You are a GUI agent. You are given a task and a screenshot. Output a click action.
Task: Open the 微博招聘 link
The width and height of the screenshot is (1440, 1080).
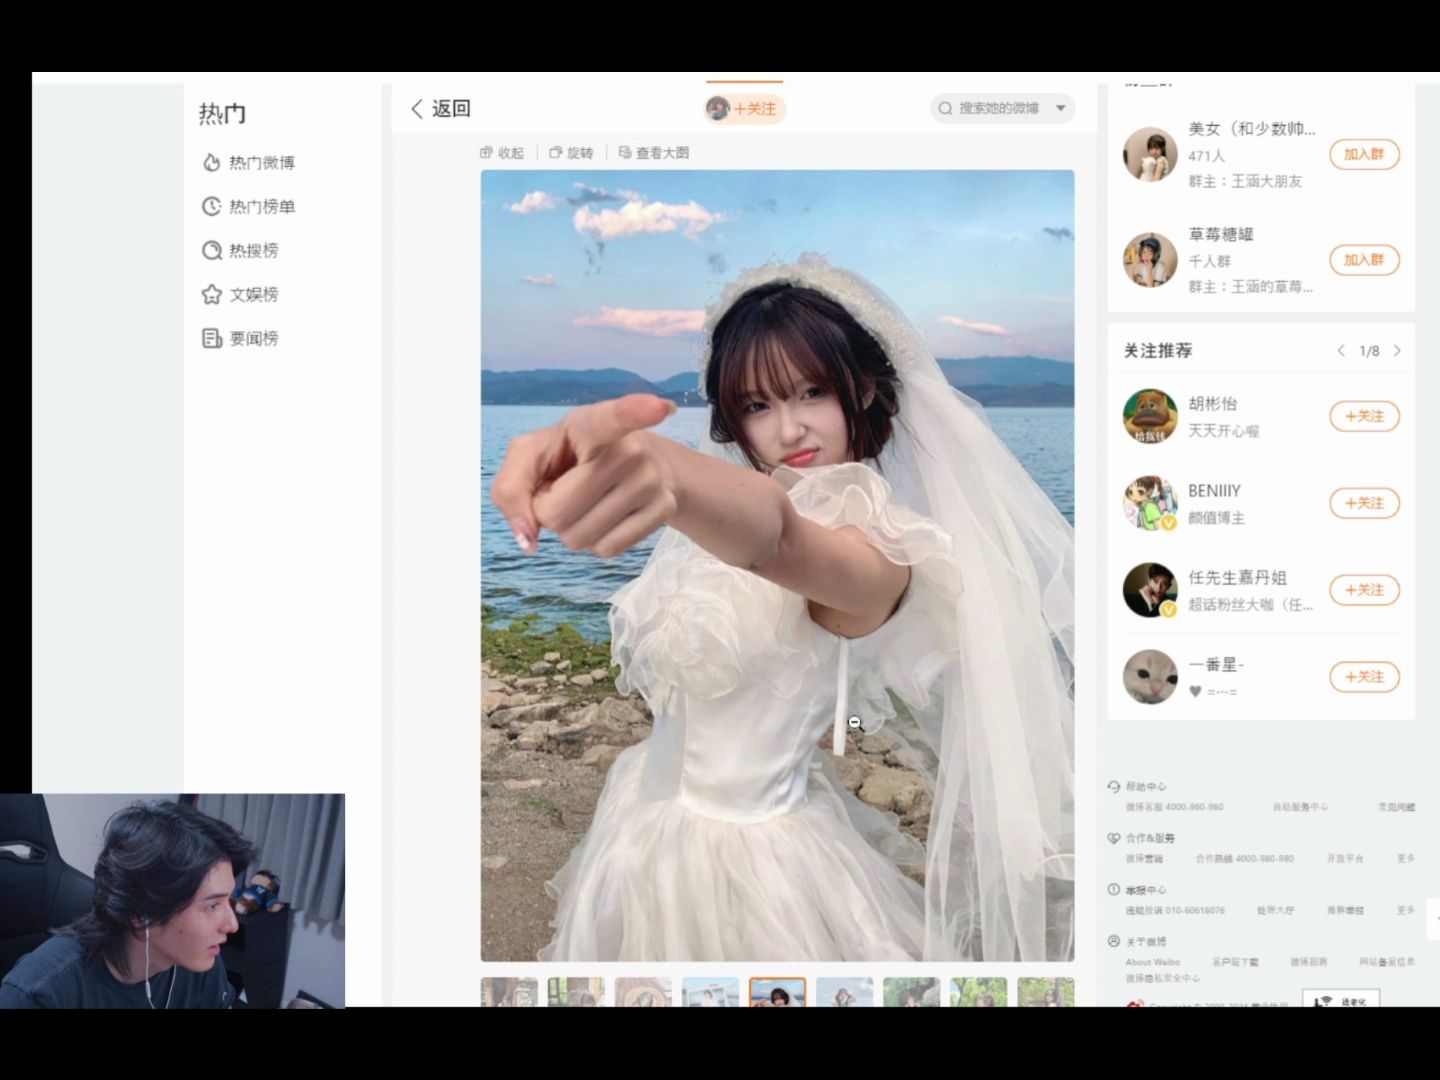pyautogui.click(x=1309, y=963)
